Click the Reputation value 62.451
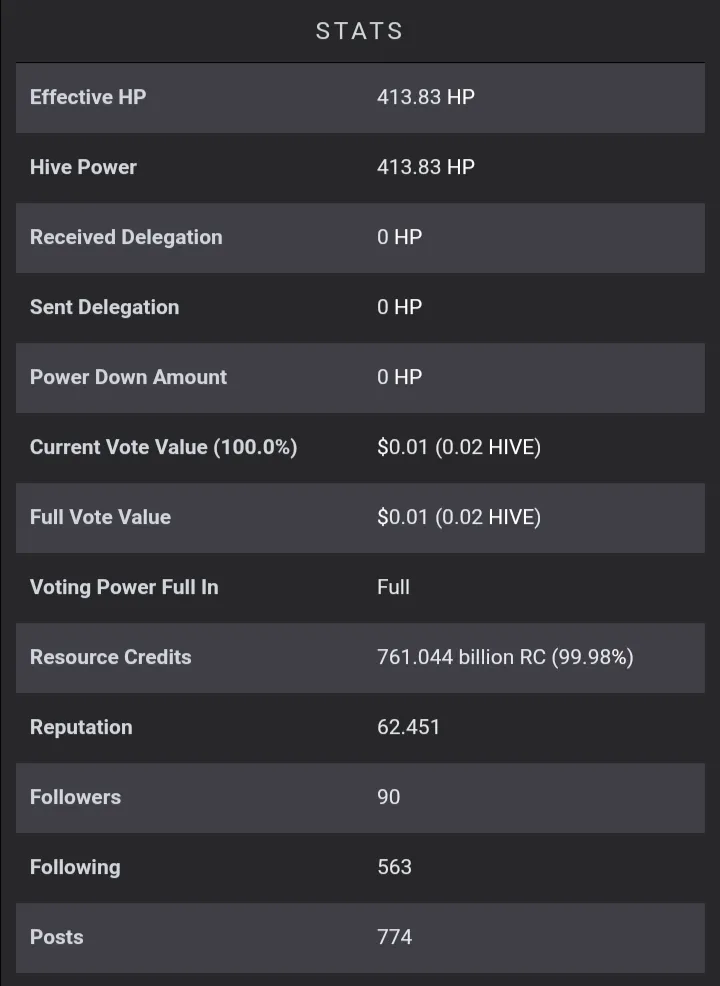The width and height of the screenshot is (720, 986). tap(408, 727)
